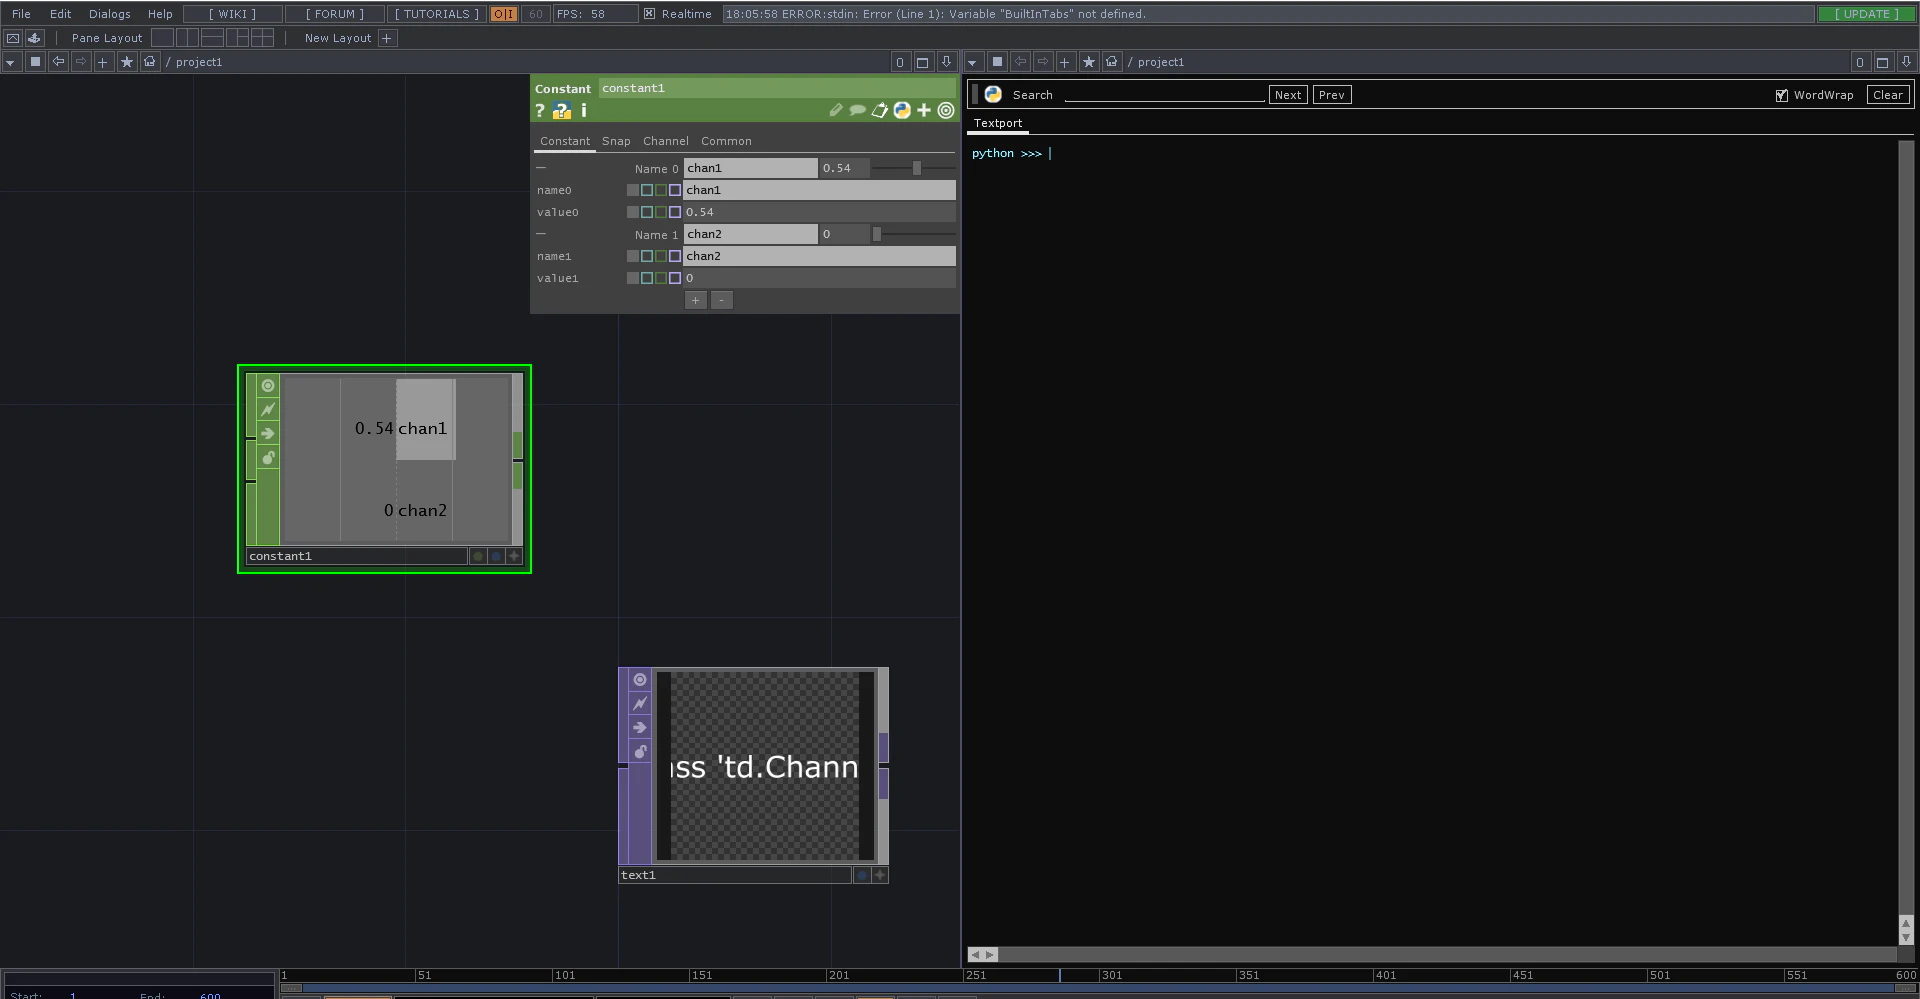
Task: Click the Name 0 value slider handle
Action: tap(916, 168)
